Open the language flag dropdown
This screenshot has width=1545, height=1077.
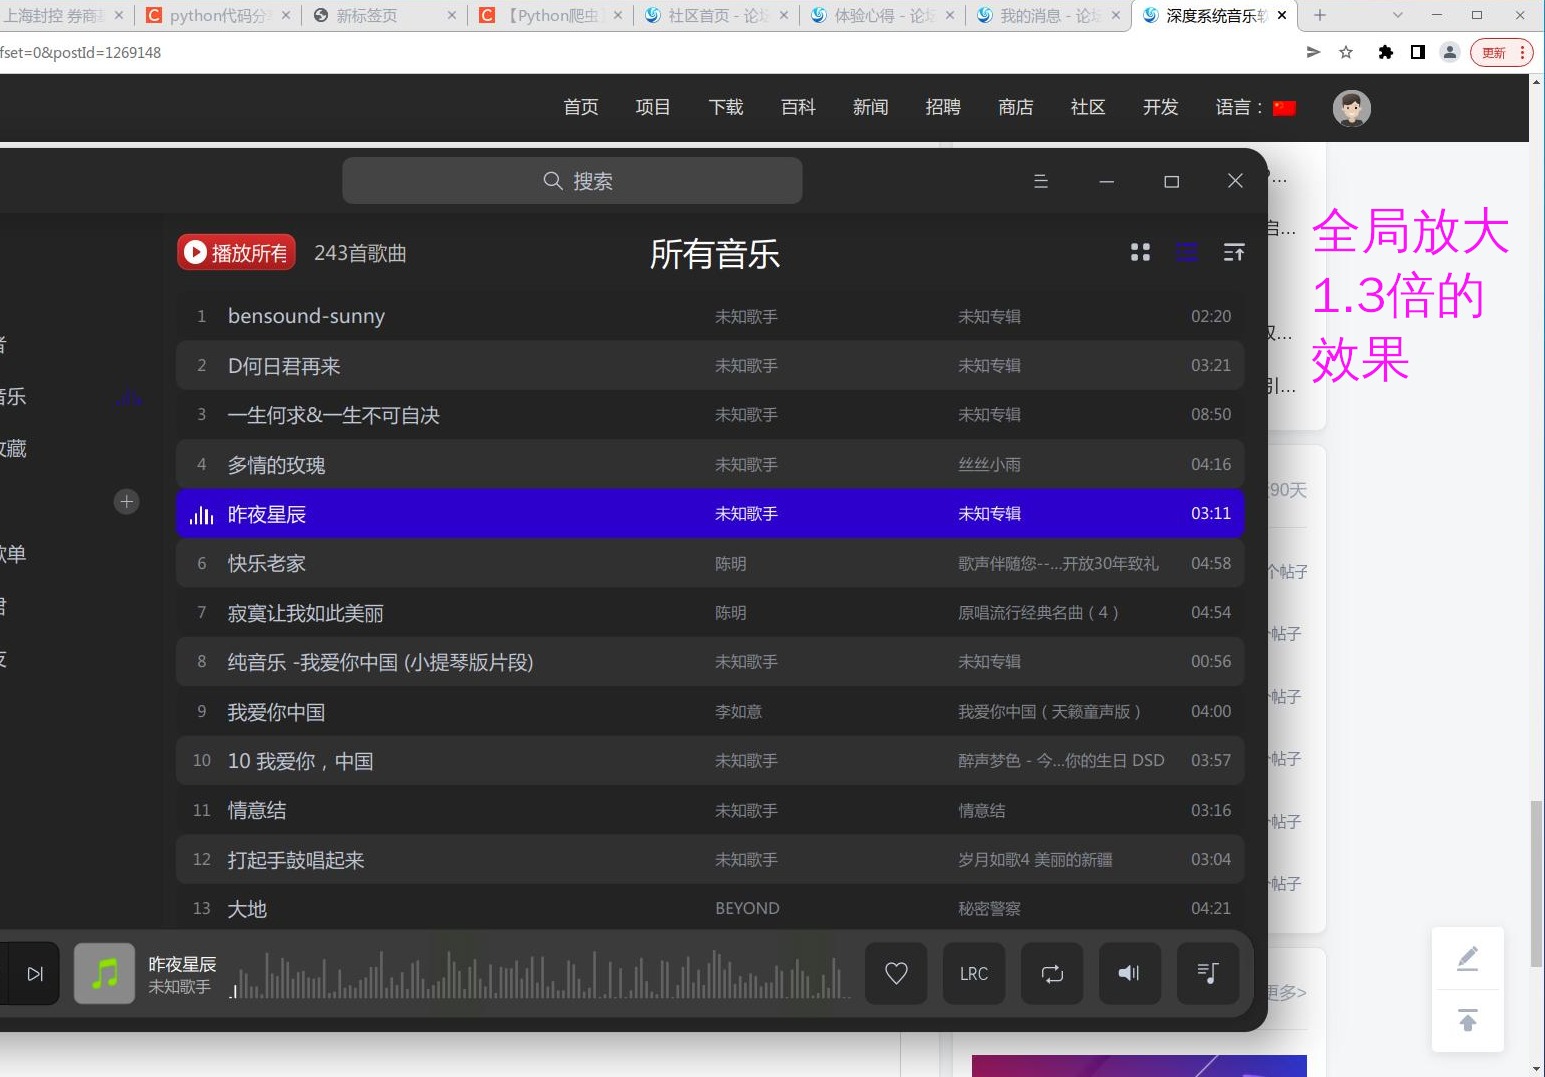coord(1285,107)
